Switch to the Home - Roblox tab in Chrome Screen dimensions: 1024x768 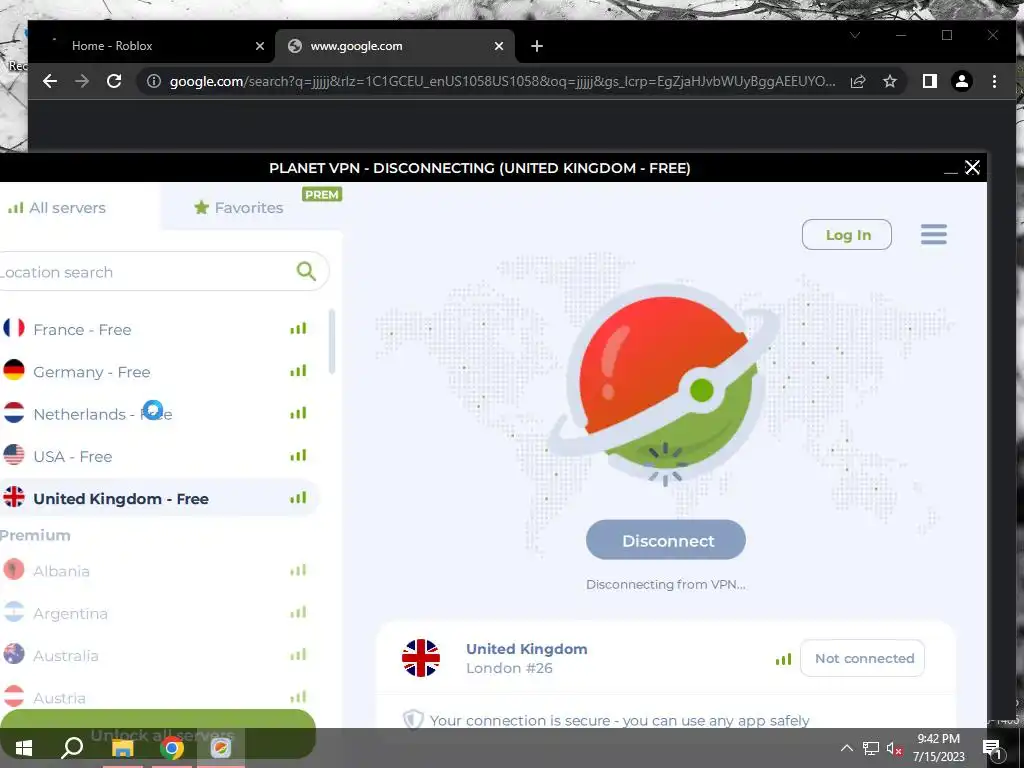pos(153,46)
